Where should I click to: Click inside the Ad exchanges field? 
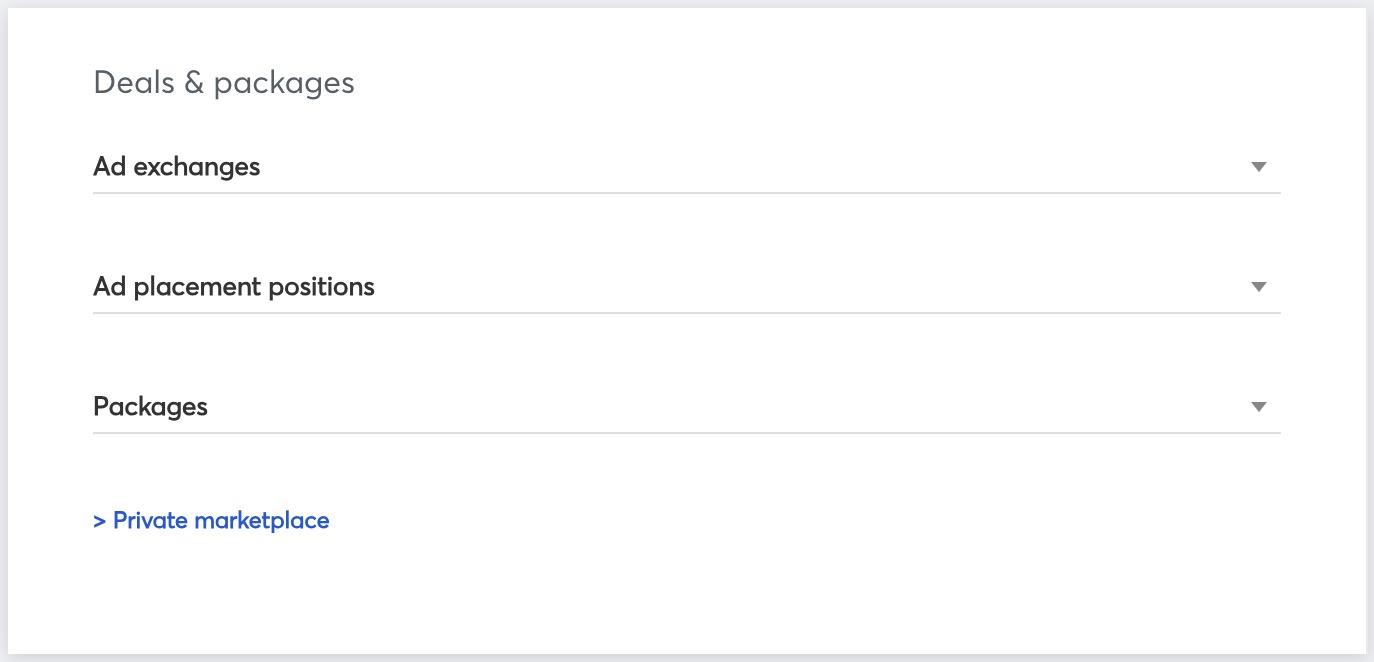click(686, 167)
